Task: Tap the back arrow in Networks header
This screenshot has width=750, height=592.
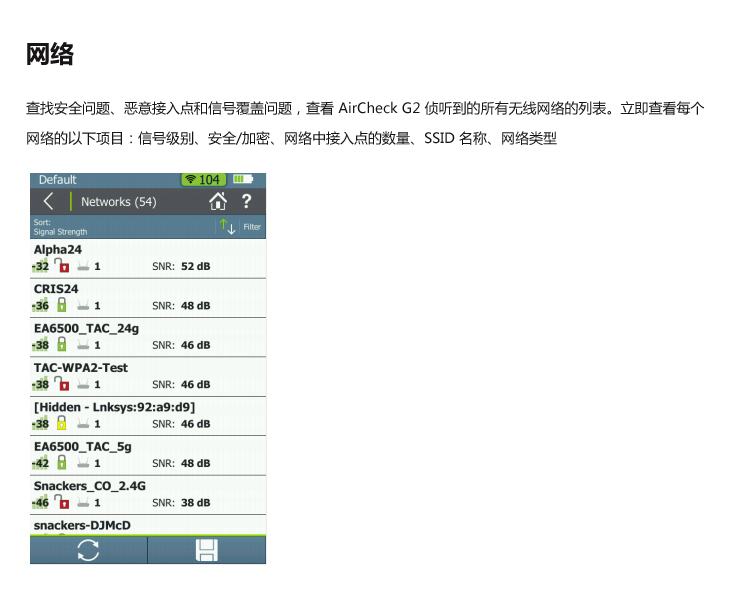Action: click(x=48, y=201)
